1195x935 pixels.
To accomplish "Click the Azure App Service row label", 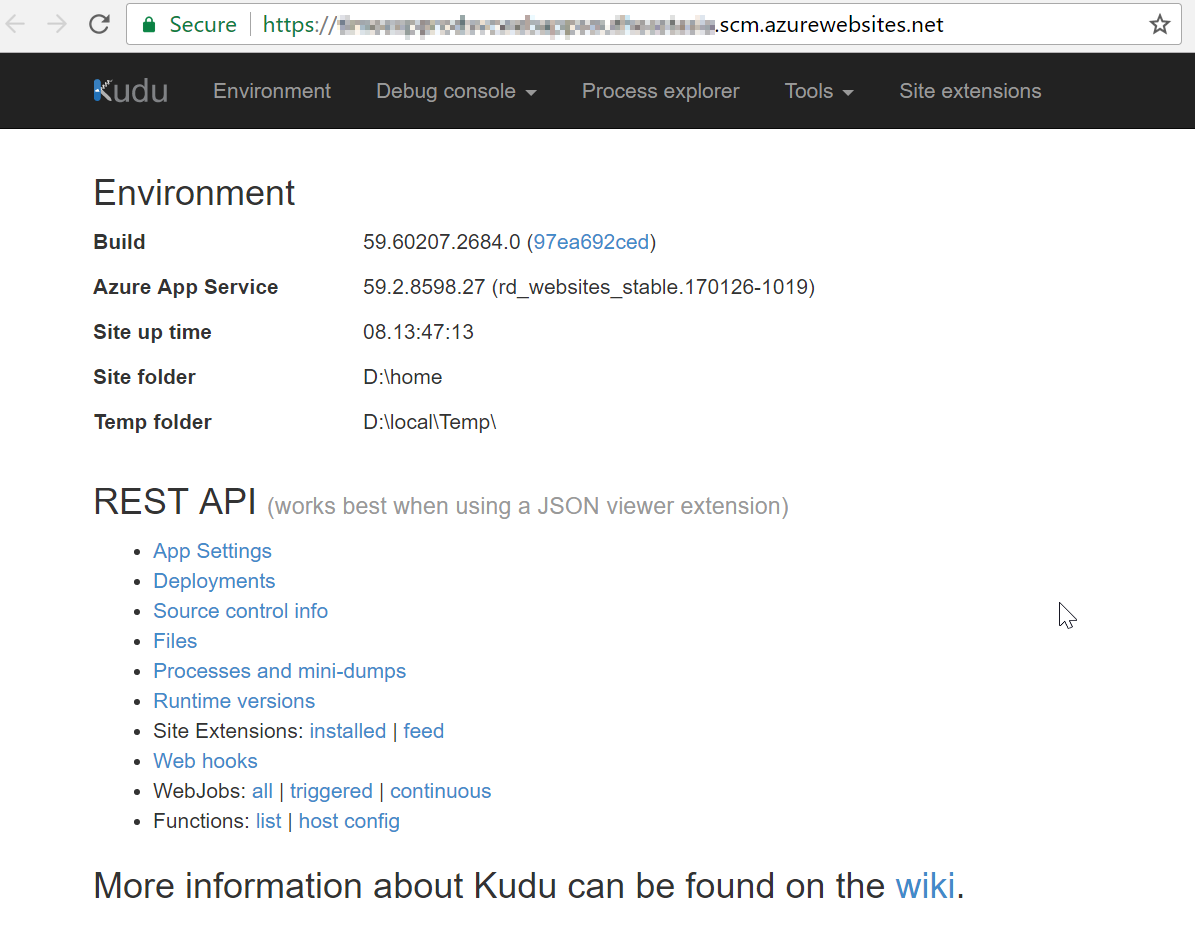I will [x=186, y=287].
